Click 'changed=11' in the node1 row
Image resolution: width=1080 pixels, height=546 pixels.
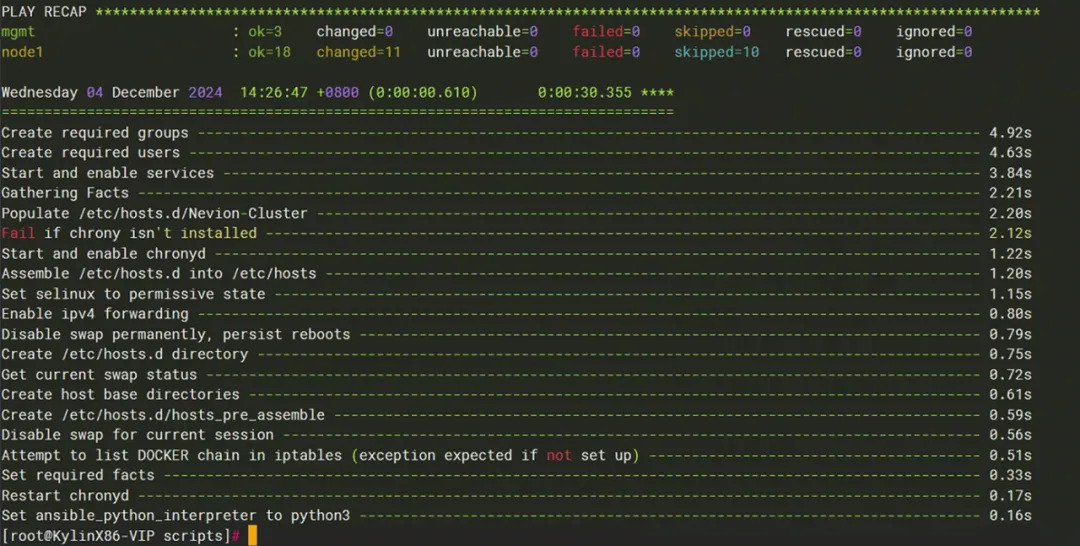[358, 52]
